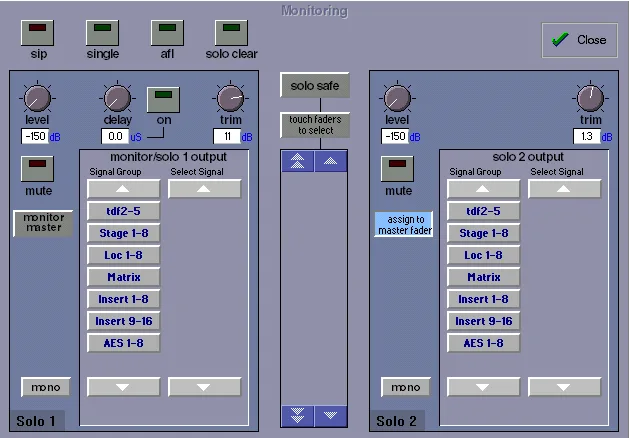Select Insert 9-16 group in solo 1 output

124,321
